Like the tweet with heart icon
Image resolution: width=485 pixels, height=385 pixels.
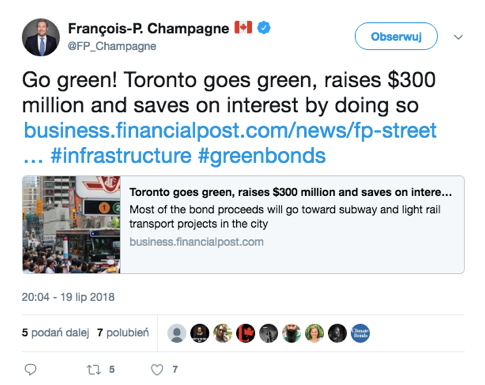(157, 370)
